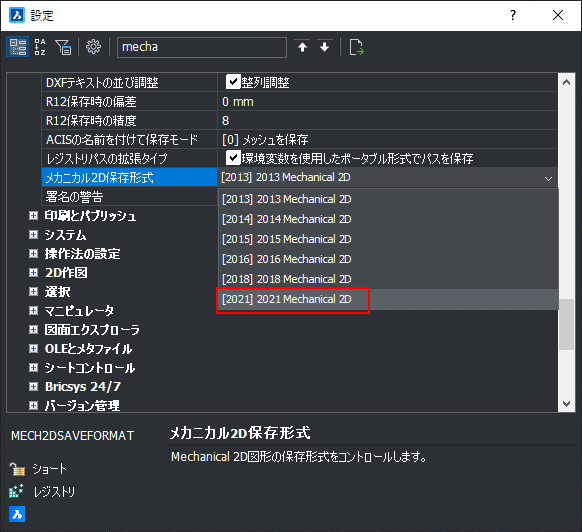The image size is (582, 532).
Task: Select the alphabetical sort icon
Action: (40, 47)
